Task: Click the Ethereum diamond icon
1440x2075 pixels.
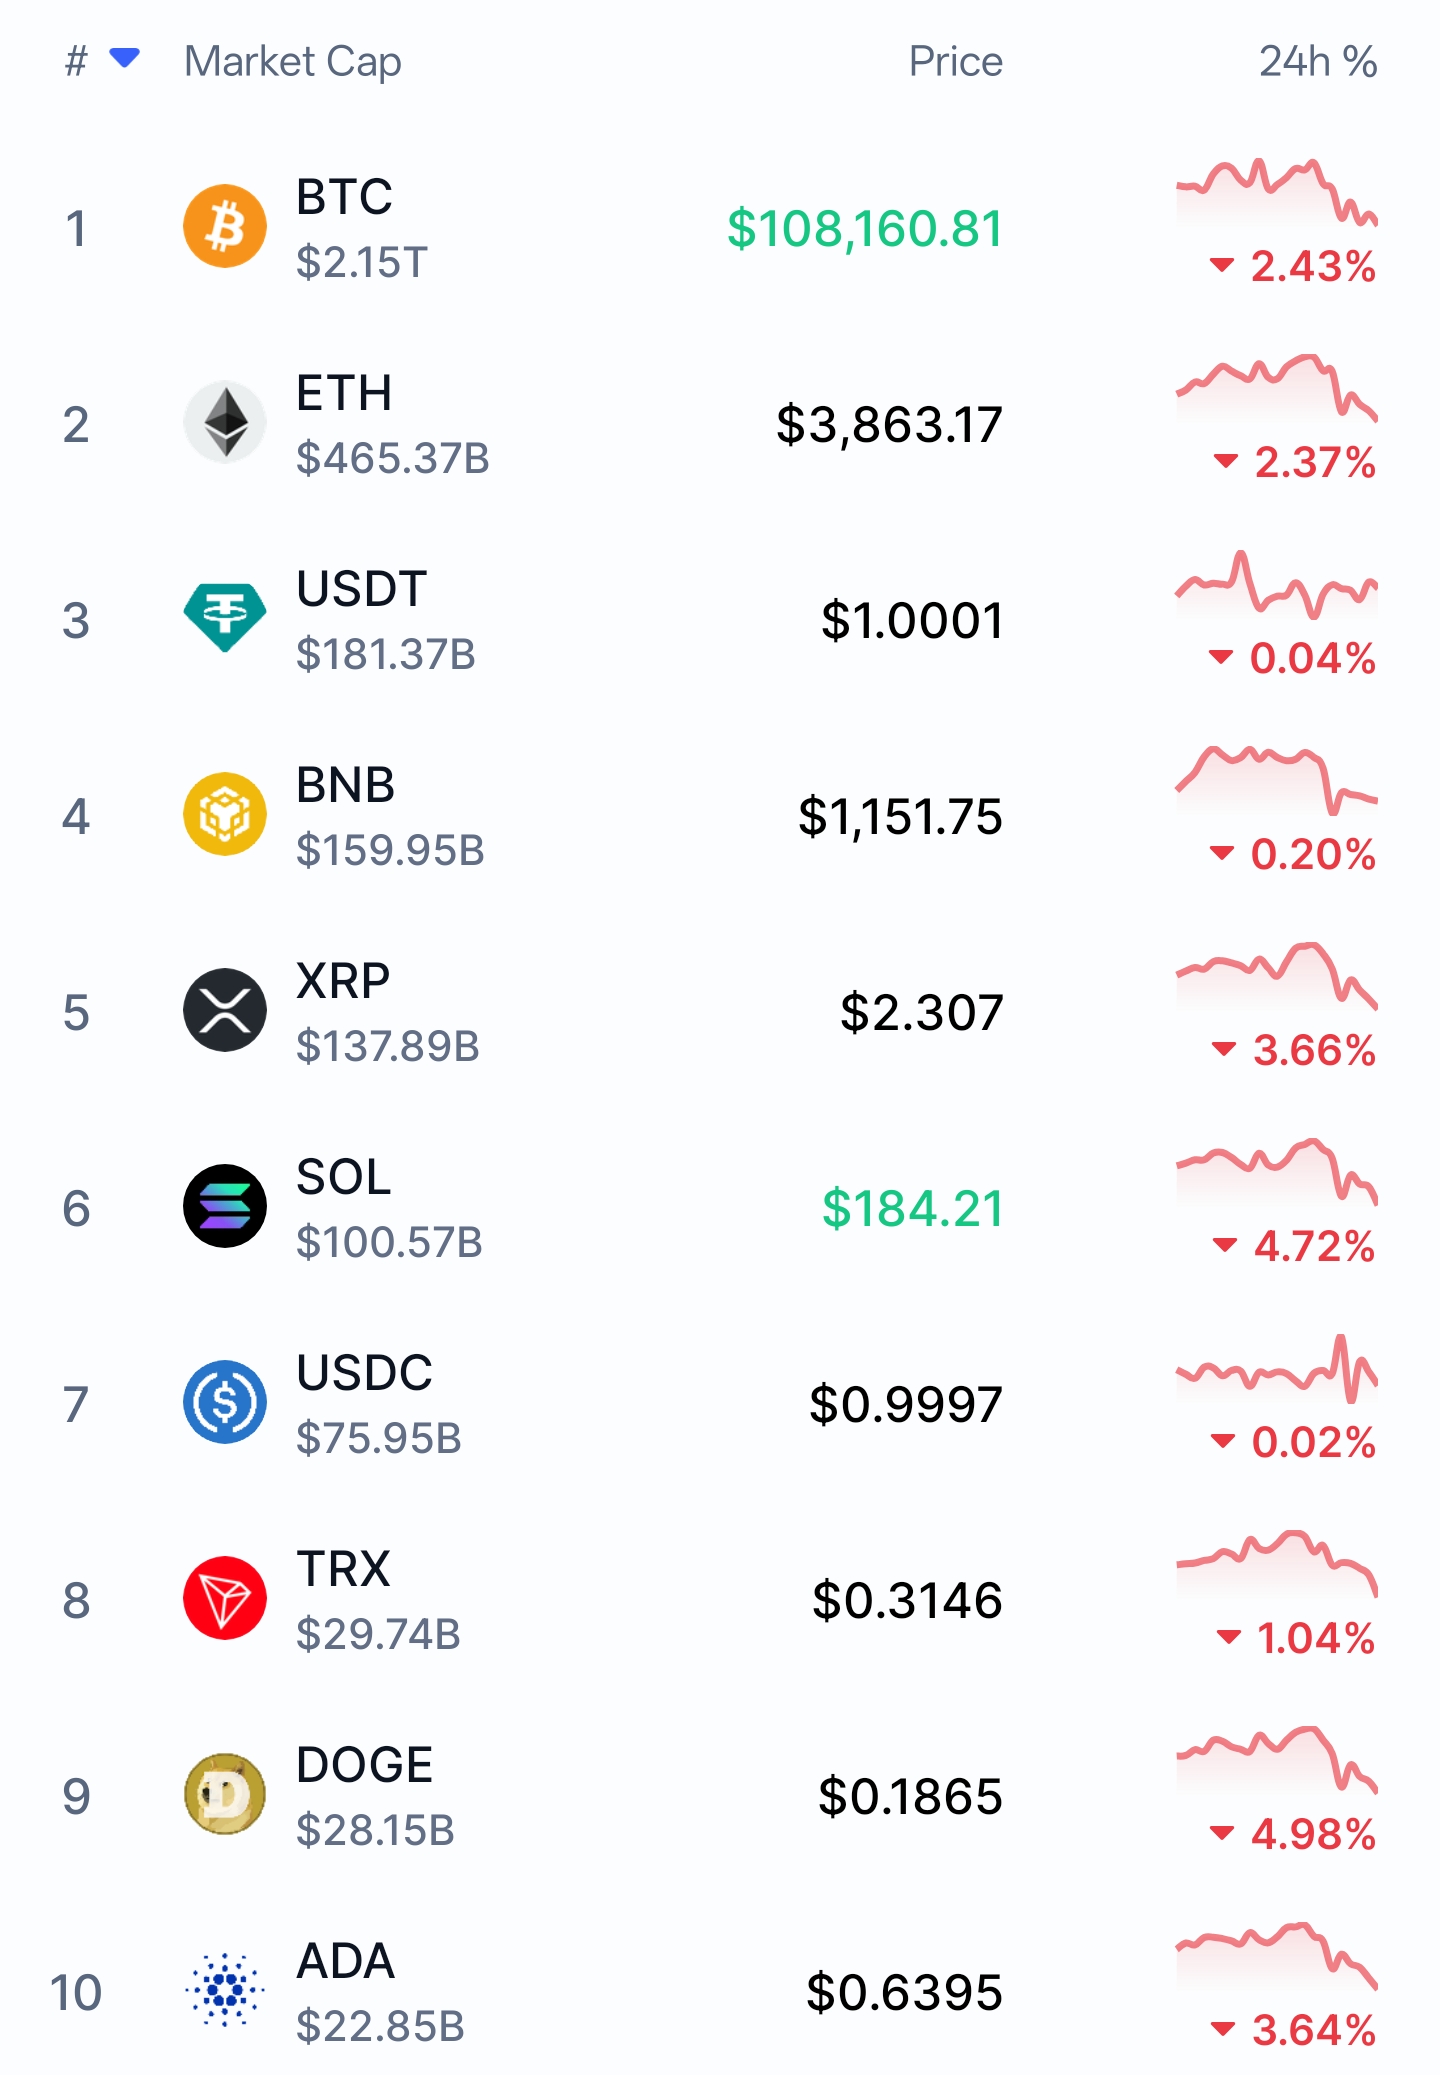Action: point(225,422)
